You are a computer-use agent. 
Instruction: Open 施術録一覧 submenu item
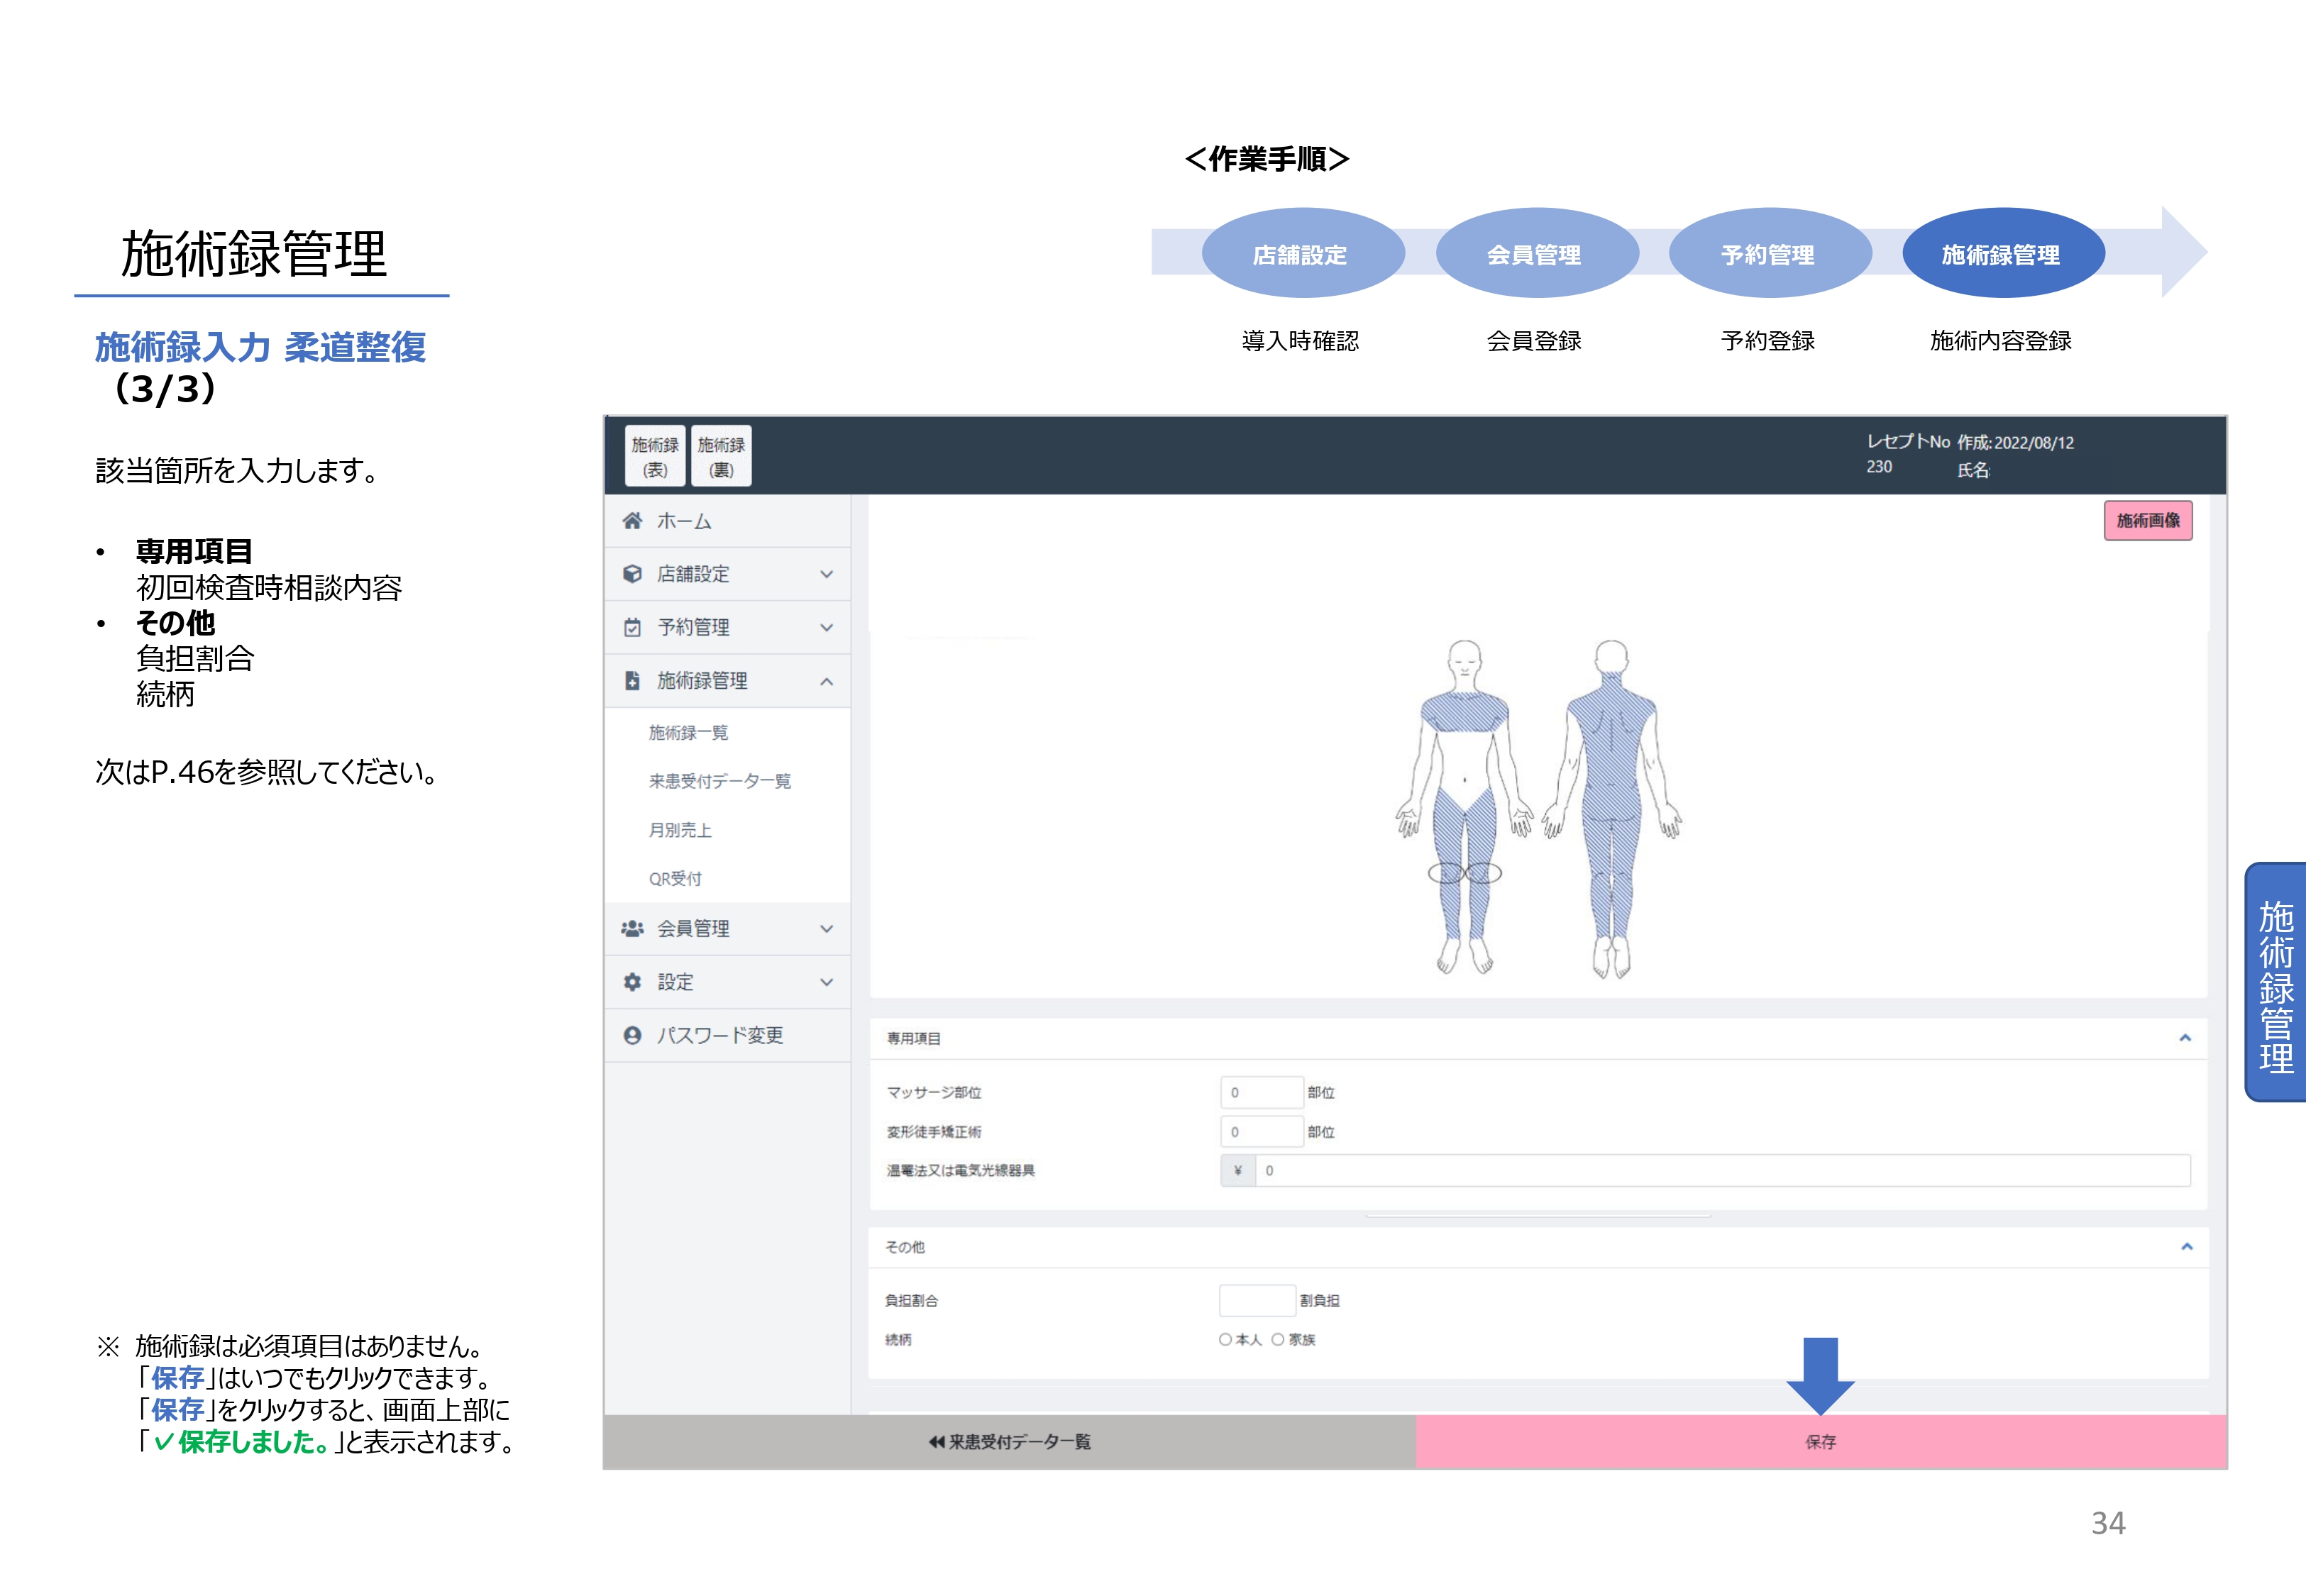pyautogui.click(x=688, y=733)
